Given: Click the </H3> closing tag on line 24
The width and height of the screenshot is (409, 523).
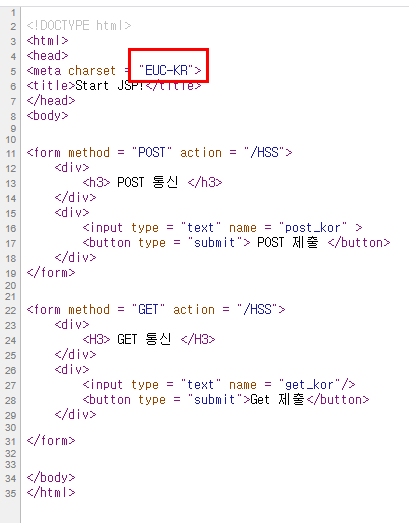Looking at the screenshot, I should click(198, 340).
